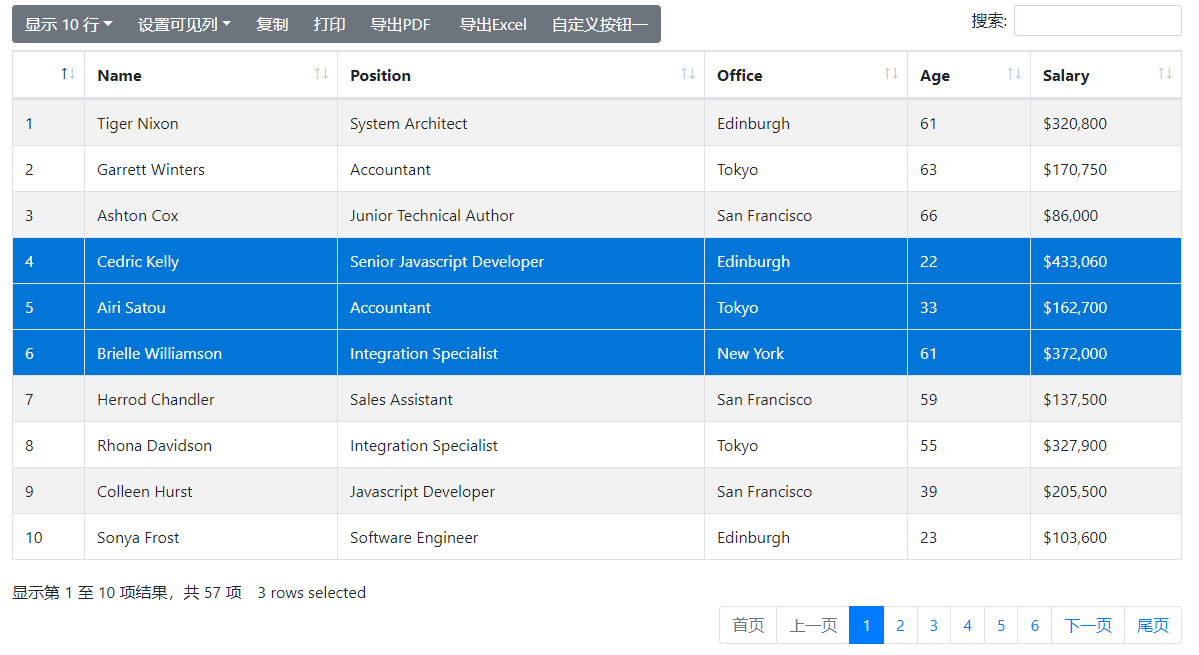Screen dimensions: 1199x655
Task: Click the New York office cell
Action: pyautogui.click(x=805, y=352)
